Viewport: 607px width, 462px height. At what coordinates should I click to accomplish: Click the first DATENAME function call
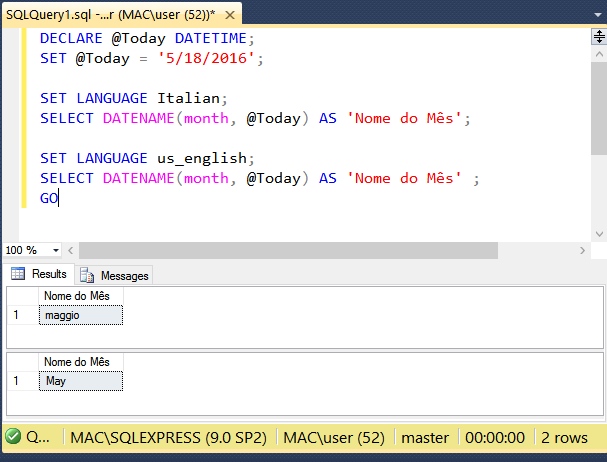(x=138, y=118)
